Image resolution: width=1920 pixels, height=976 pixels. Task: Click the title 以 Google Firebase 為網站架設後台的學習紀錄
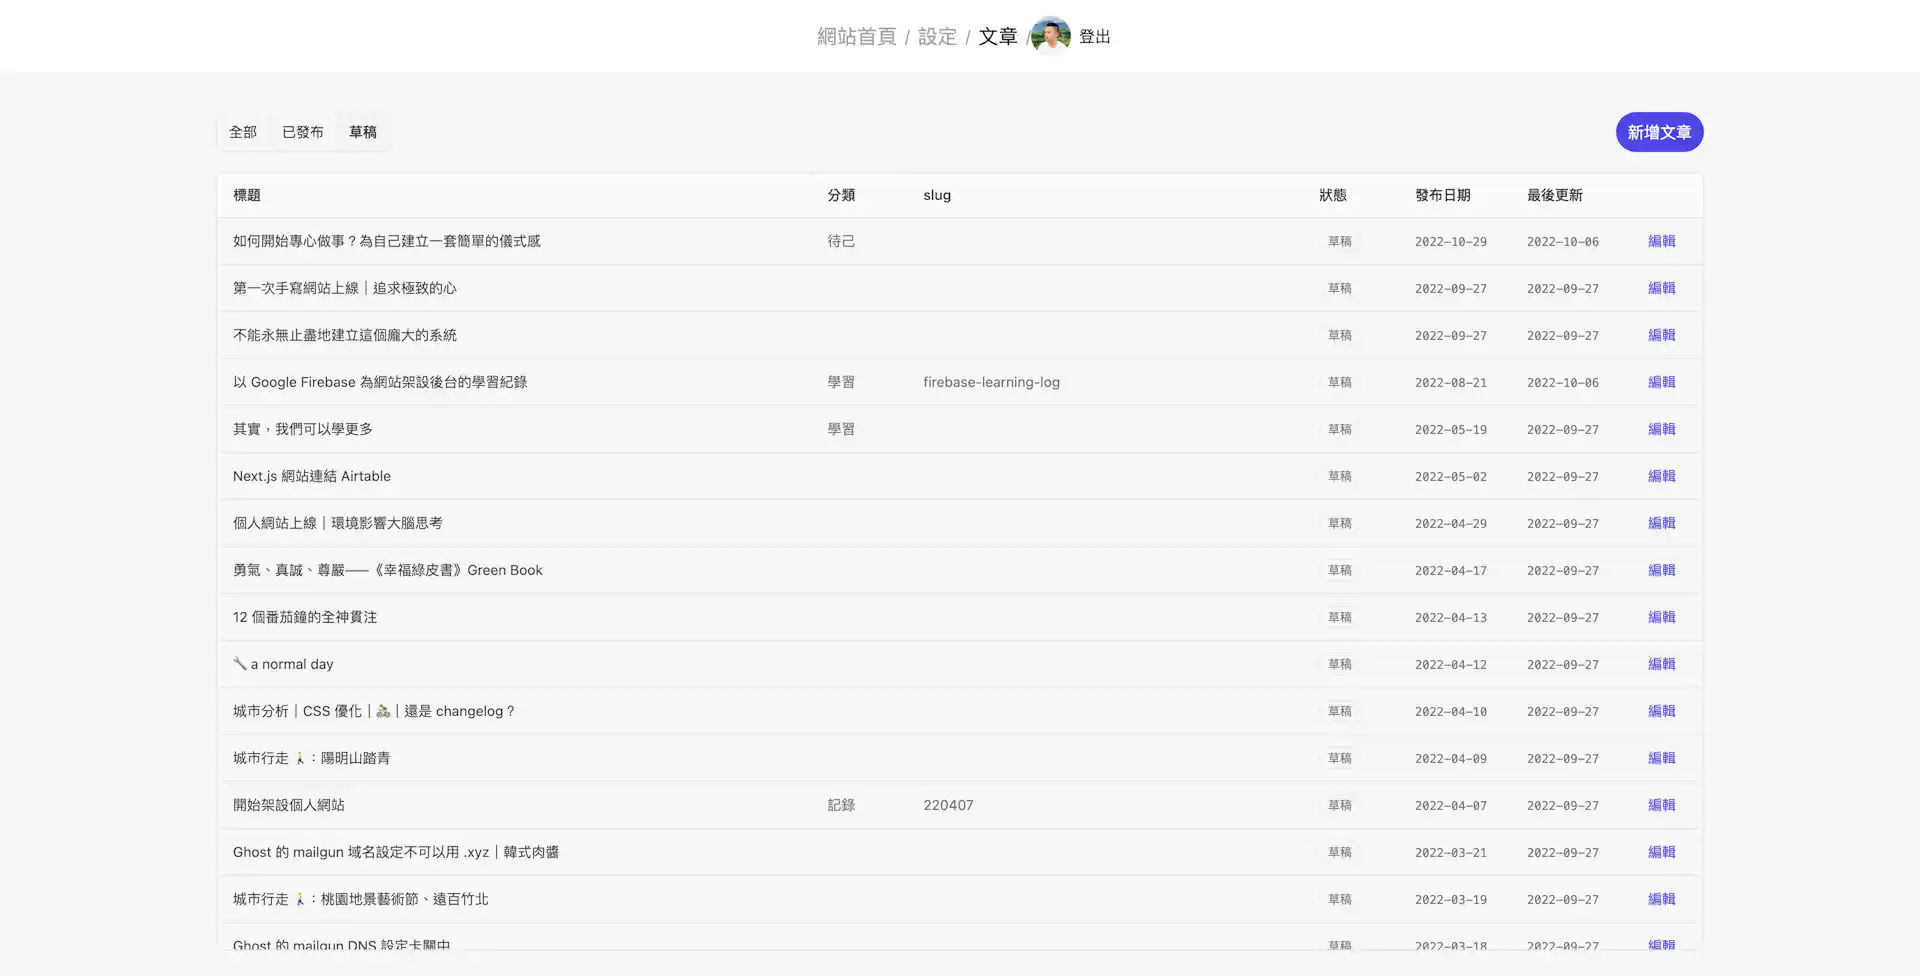coord(380,382)
